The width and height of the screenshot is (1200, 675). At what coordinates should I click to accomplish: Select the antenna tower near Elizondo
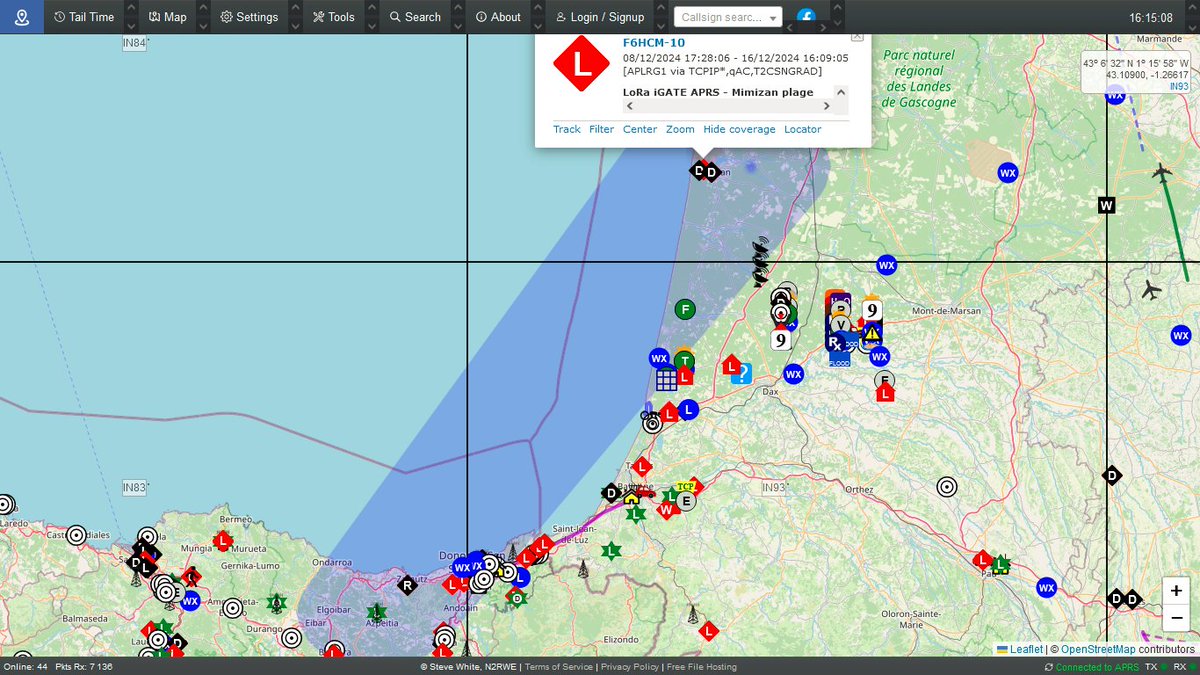pos(691,615)
